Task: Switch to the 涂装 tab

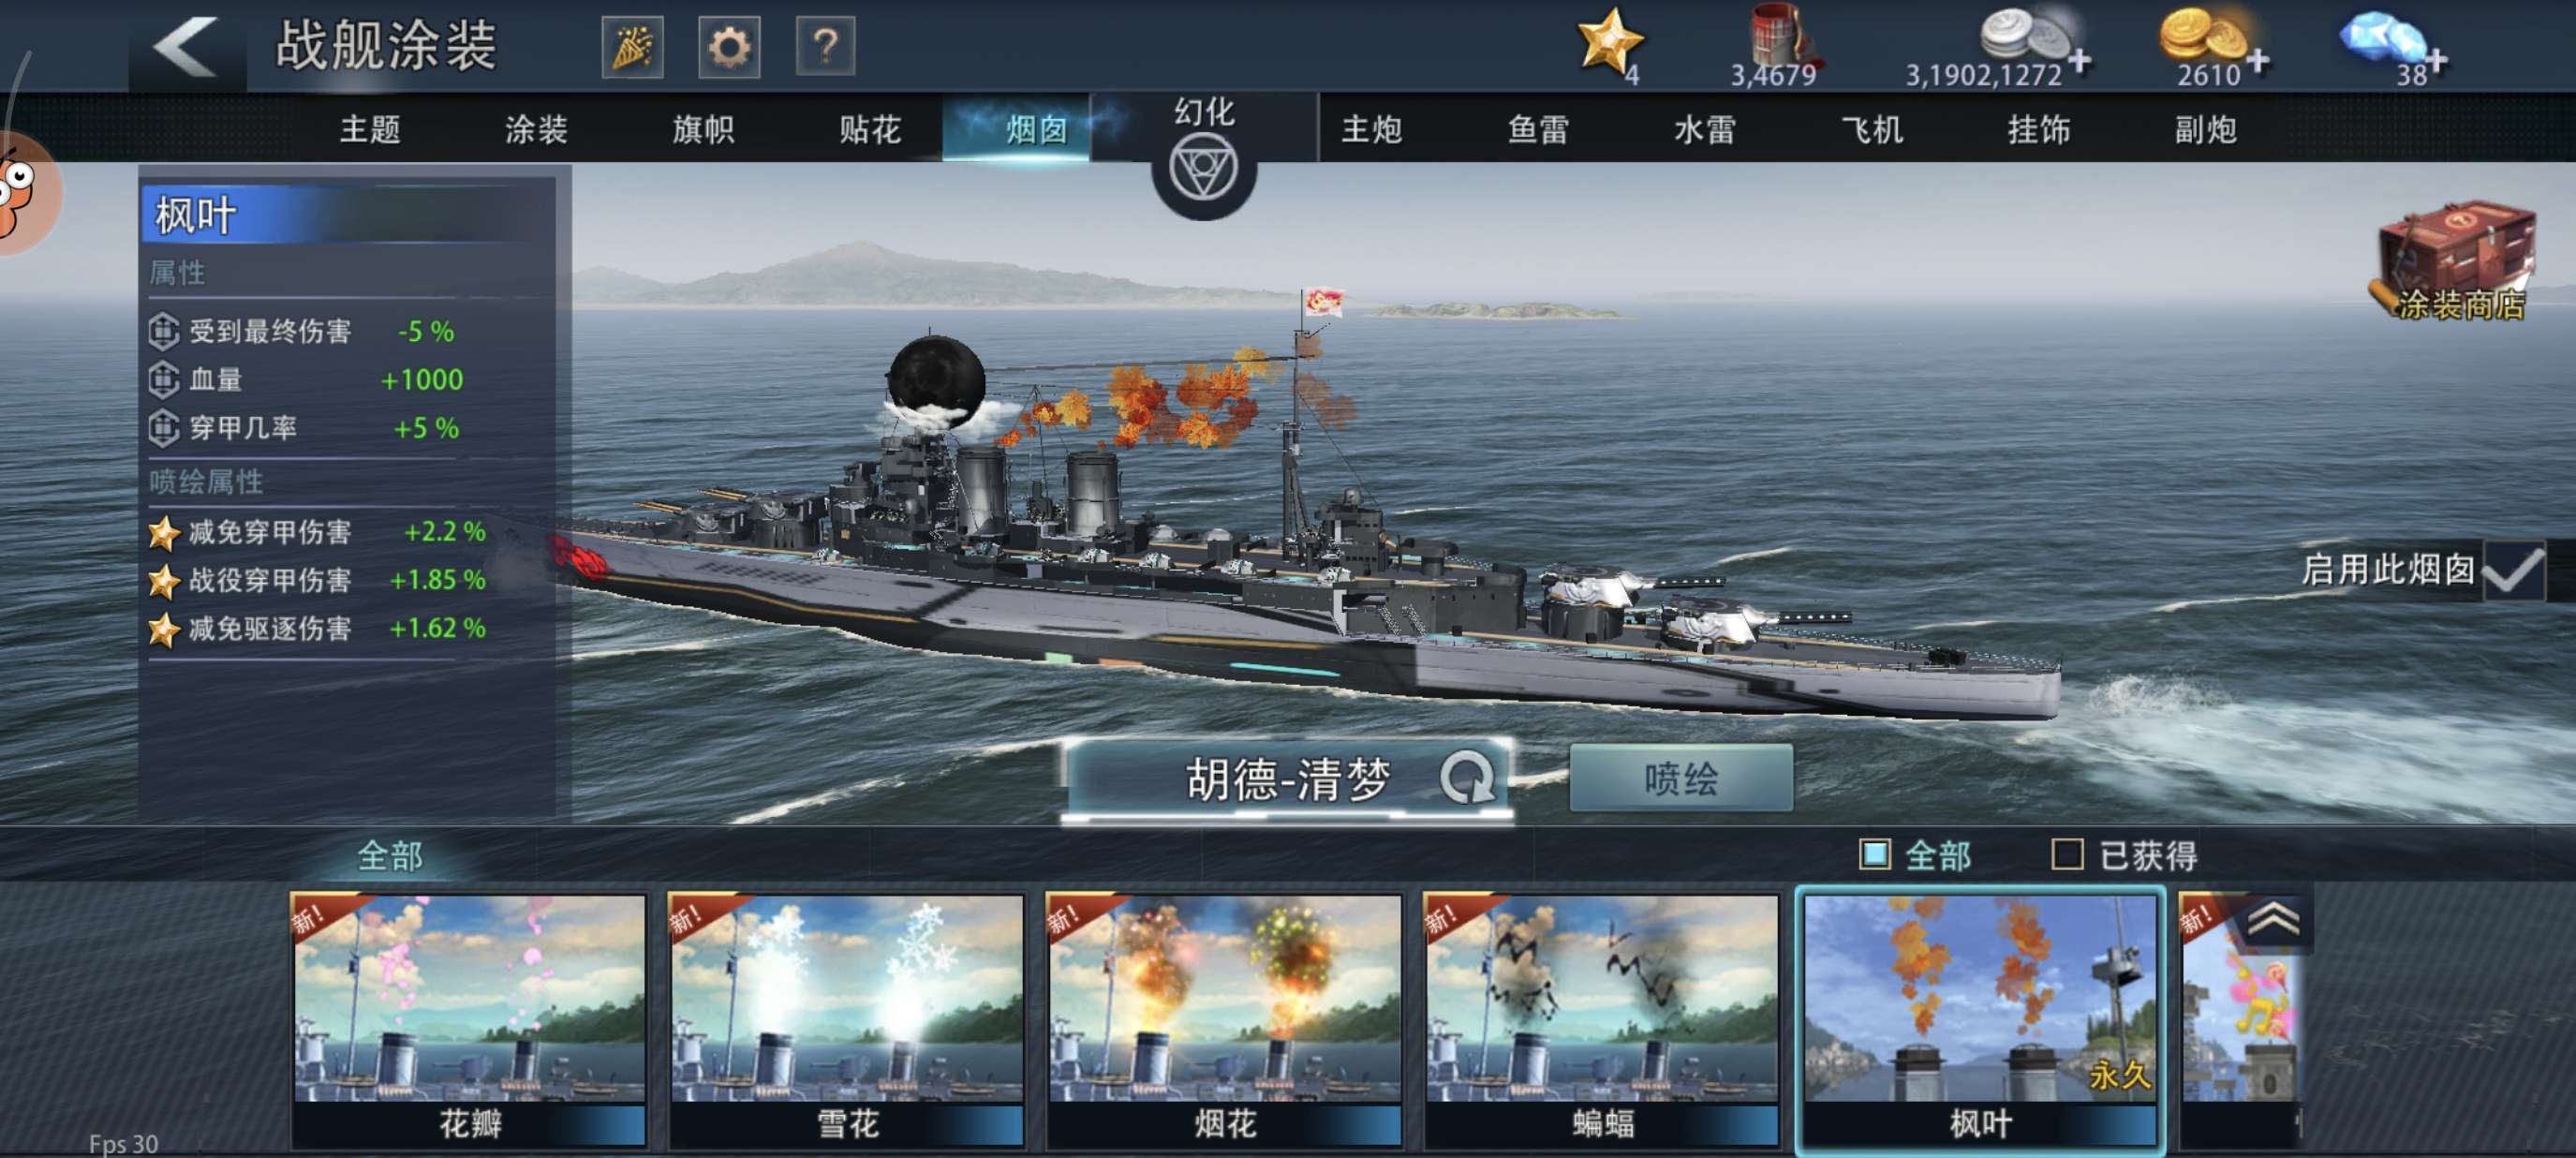Action: pyautogui.click(x=536, y=129)
